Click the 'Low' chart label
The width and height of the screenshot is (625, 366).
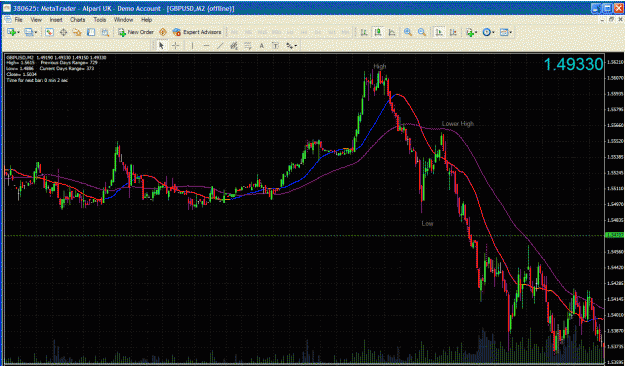pos(427,223)
